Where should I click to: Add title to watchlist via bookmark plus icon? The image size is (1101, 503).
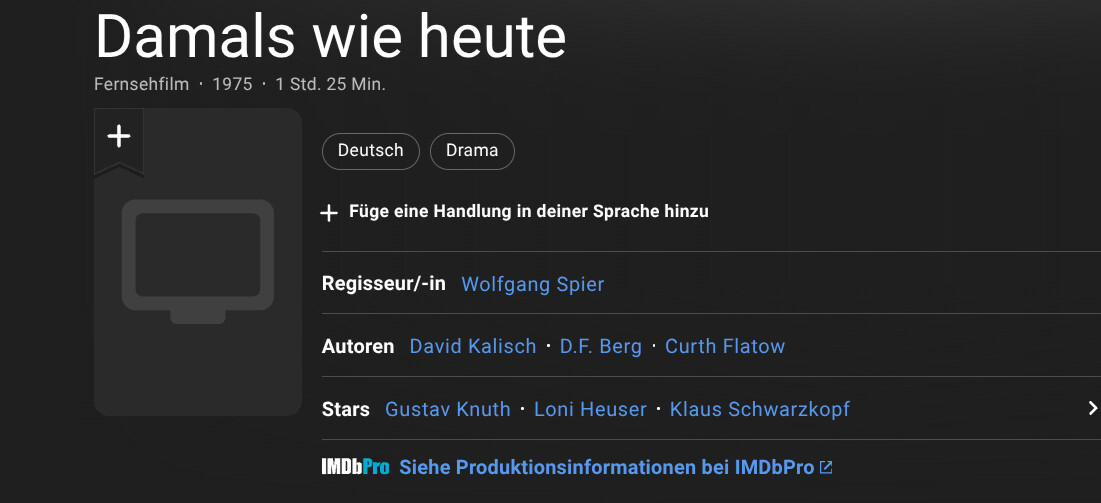(119, 138)
